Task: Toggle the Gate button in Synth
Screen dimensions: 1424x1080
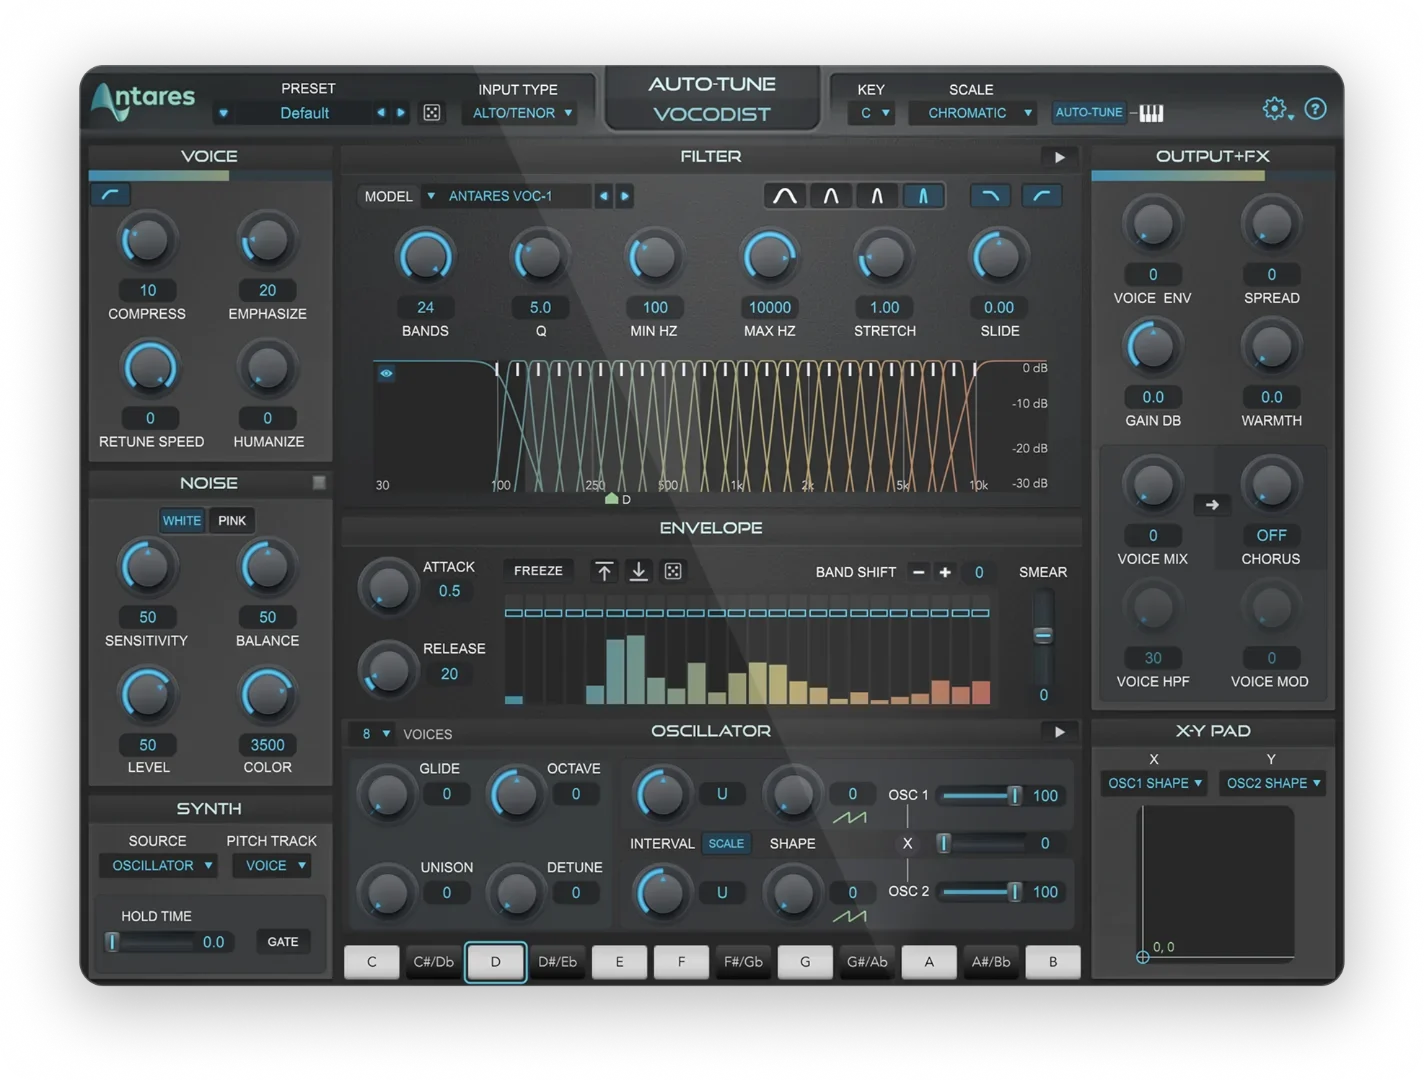Action: (283, 942)
